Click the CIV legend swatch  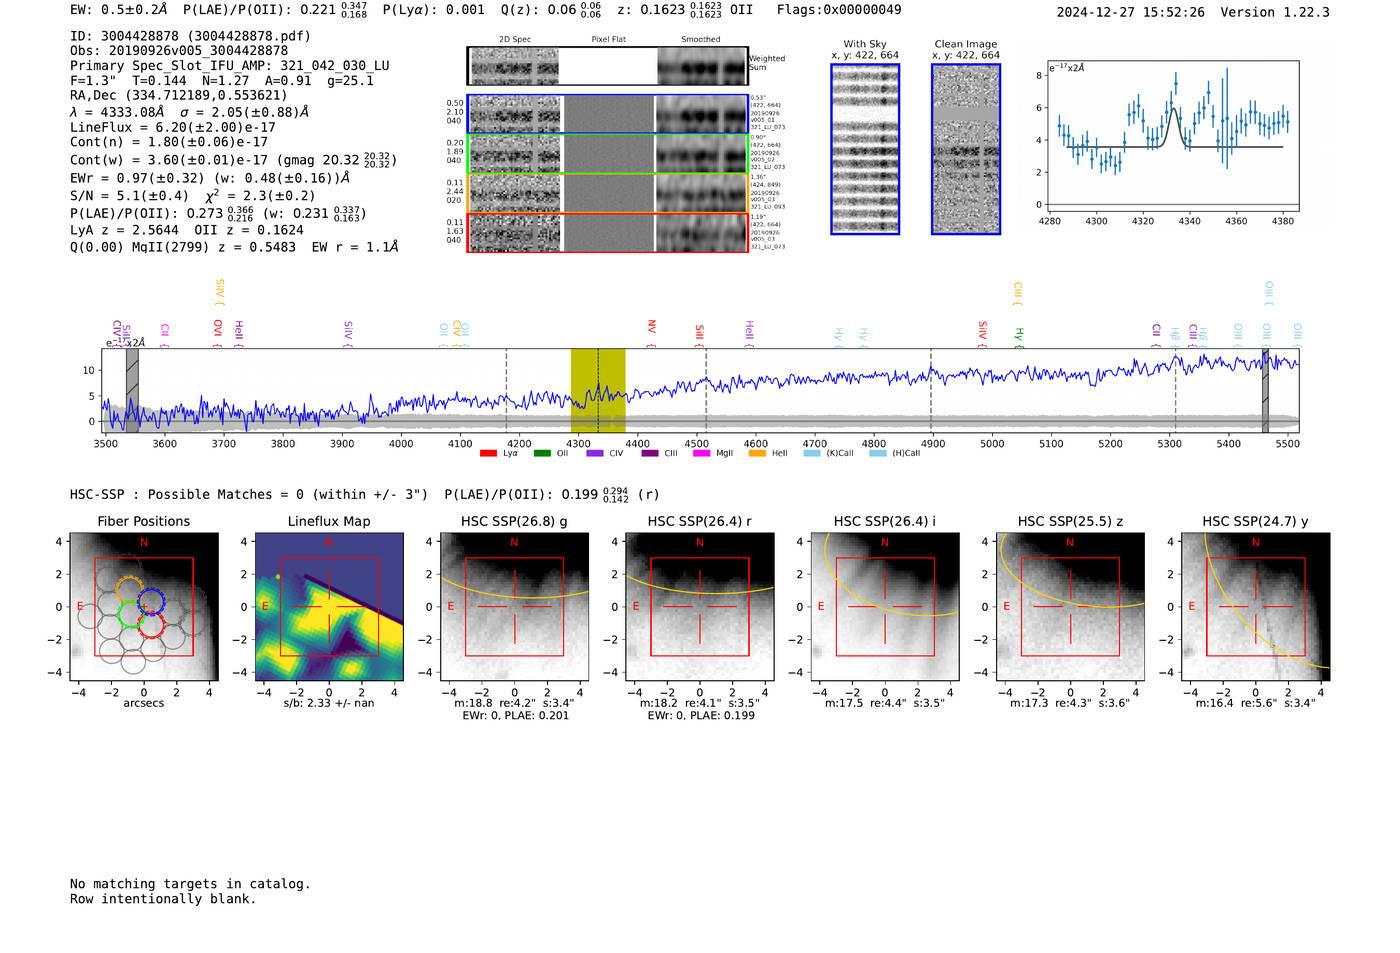tap(595, 454)
